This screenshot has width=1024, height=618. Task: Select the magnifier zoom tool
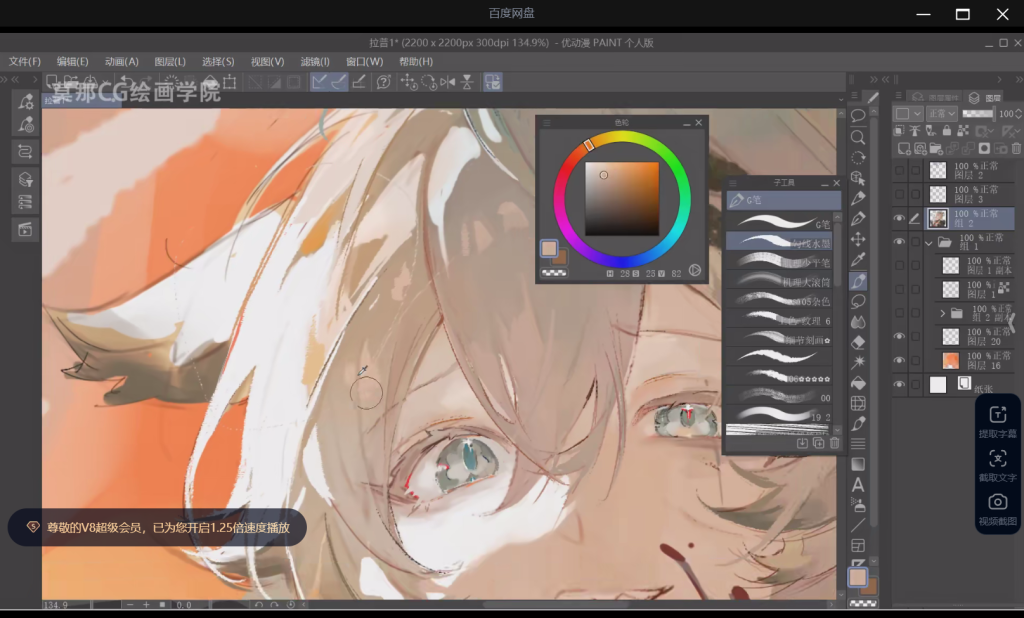pos(858,137)
